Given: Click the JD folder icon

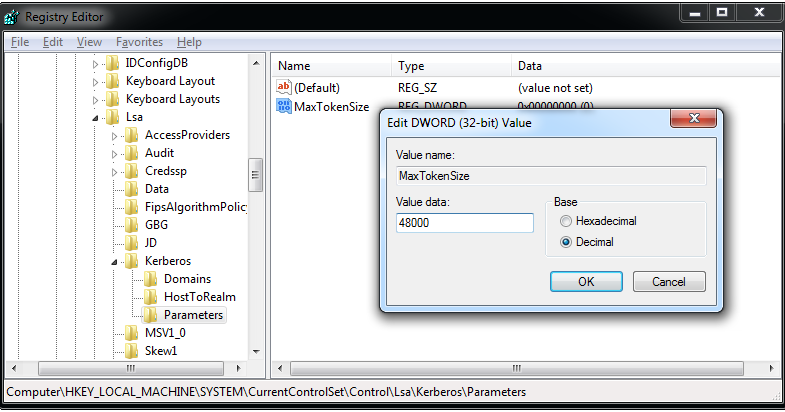Looking at the screenshot, I should [132, 243].
